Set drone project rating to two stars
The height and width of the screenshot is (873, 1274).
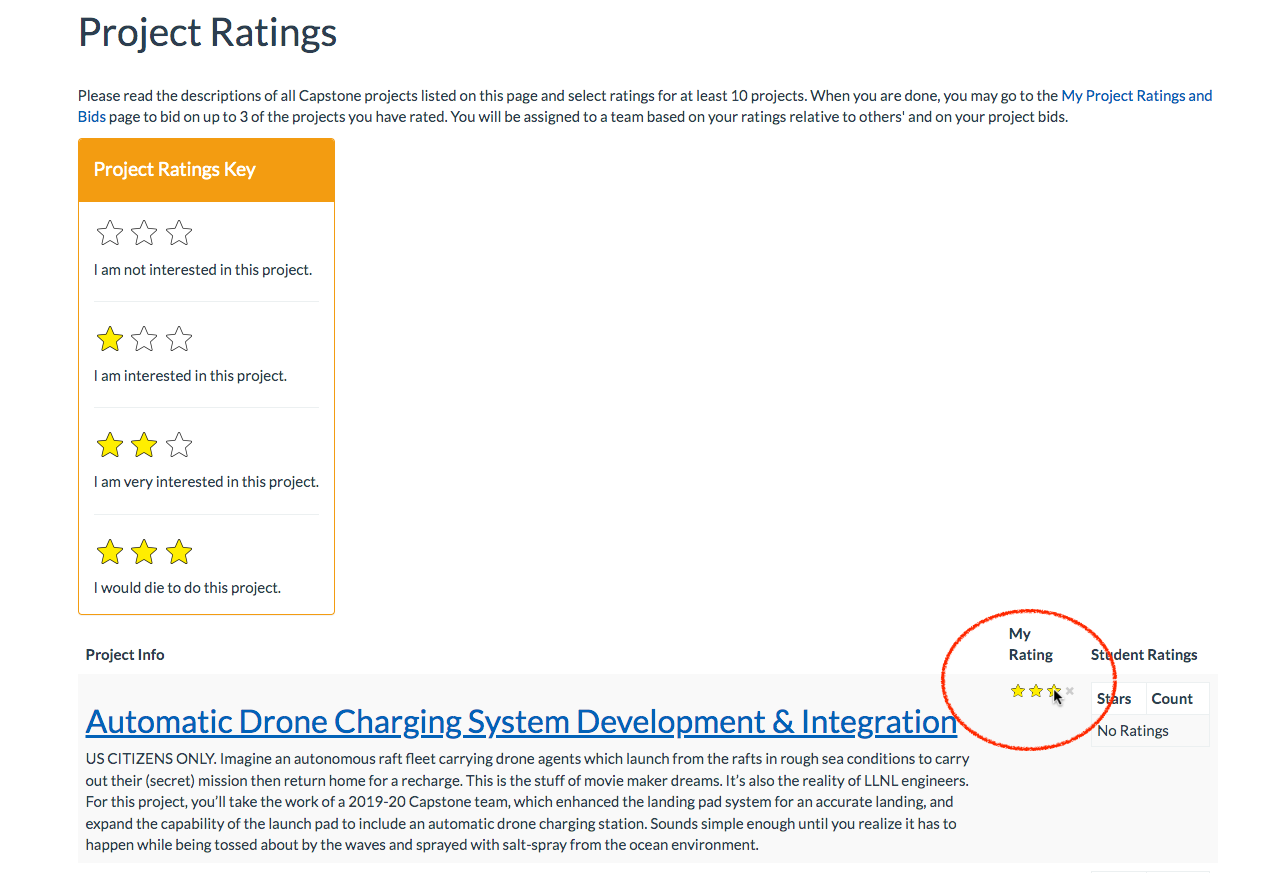(x=1036, y=691)
